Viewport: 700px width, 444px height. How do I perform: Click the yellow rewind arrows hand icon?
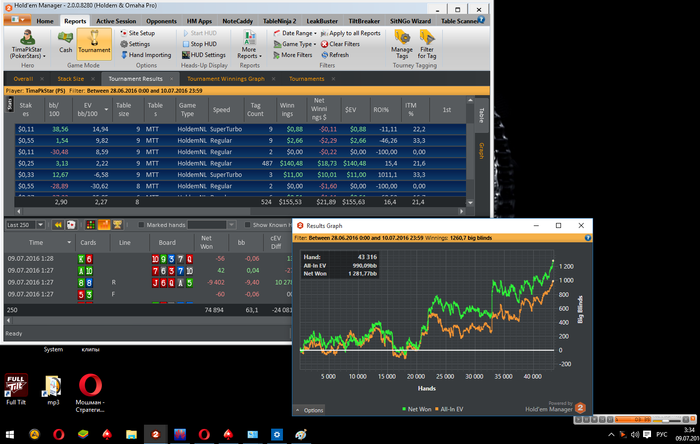[58, 225]
